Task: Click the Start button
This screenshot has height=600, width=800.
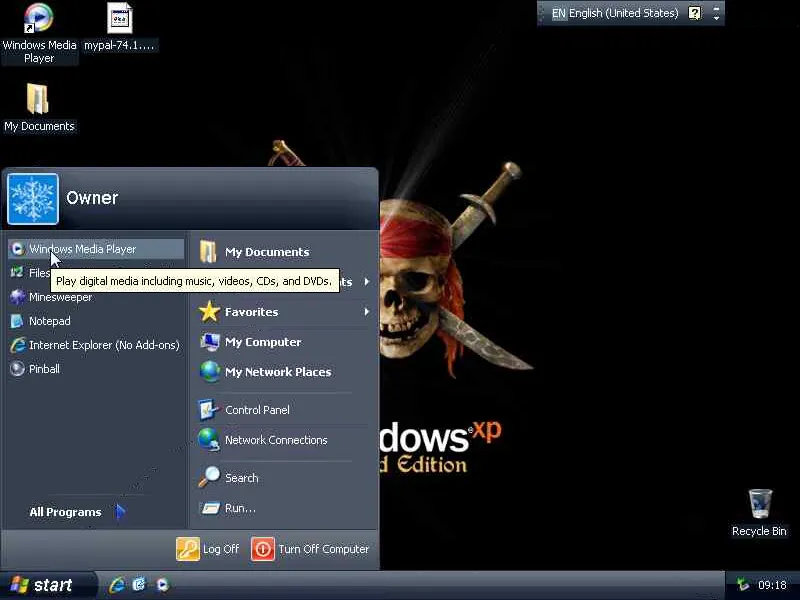Action: point(47,585)
